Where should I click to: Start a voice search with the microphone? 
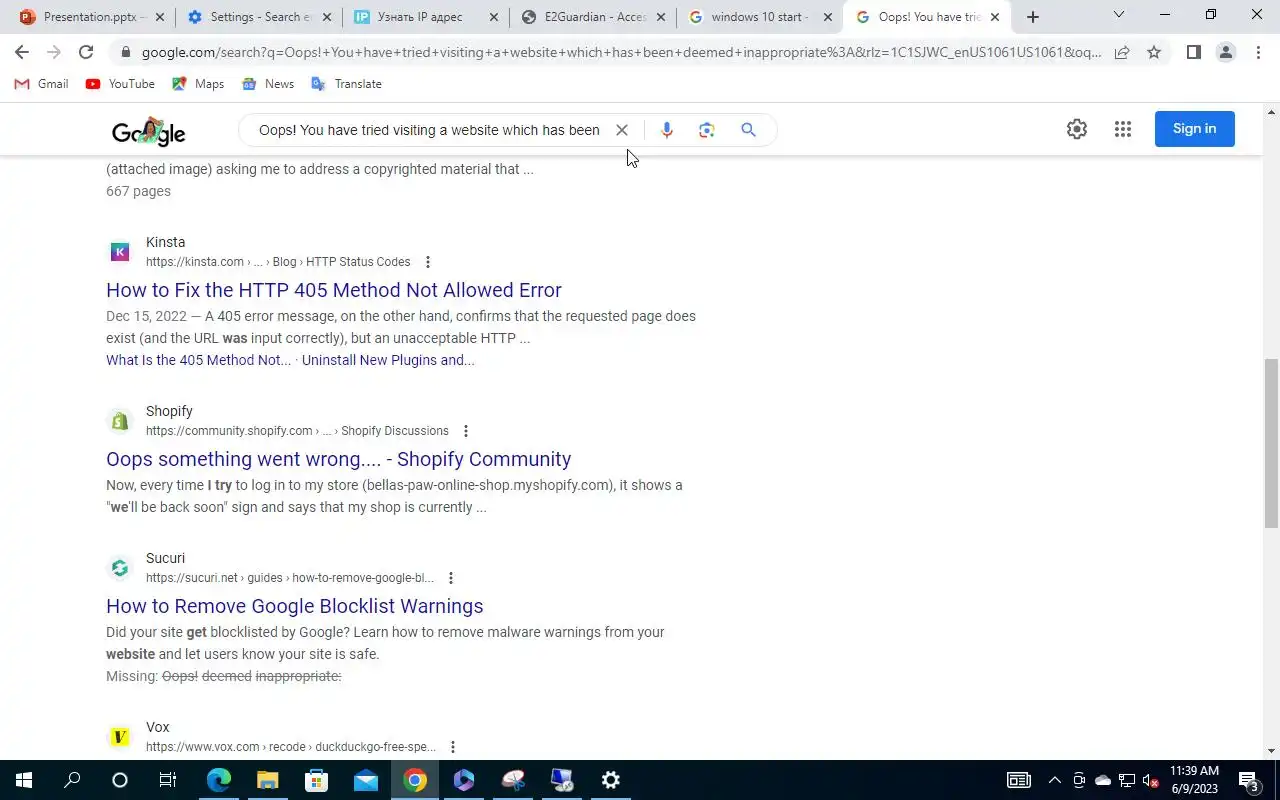667,130
